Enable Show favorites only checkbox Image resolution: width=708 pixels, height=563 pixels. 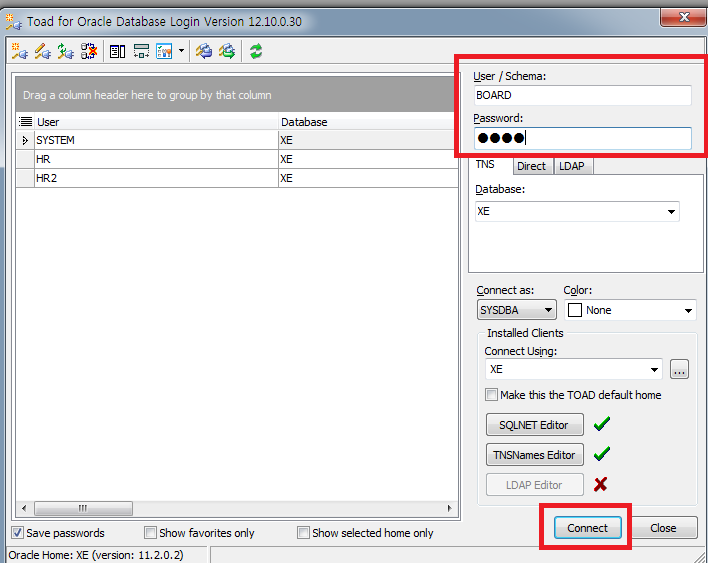(151, 533)
